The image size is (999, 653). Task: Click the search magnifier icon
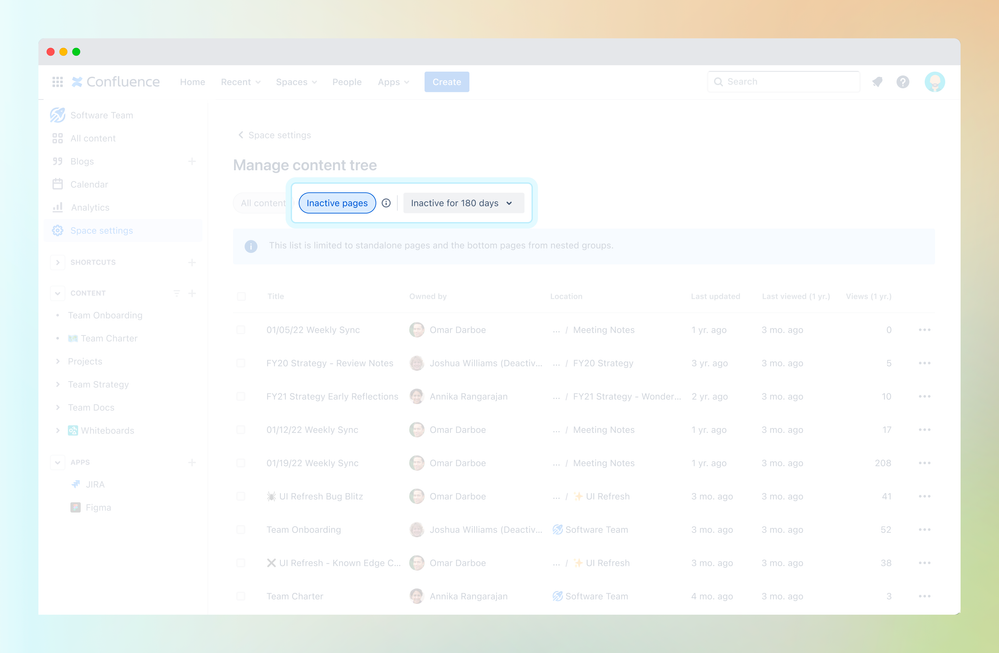[x=718, y=82]
